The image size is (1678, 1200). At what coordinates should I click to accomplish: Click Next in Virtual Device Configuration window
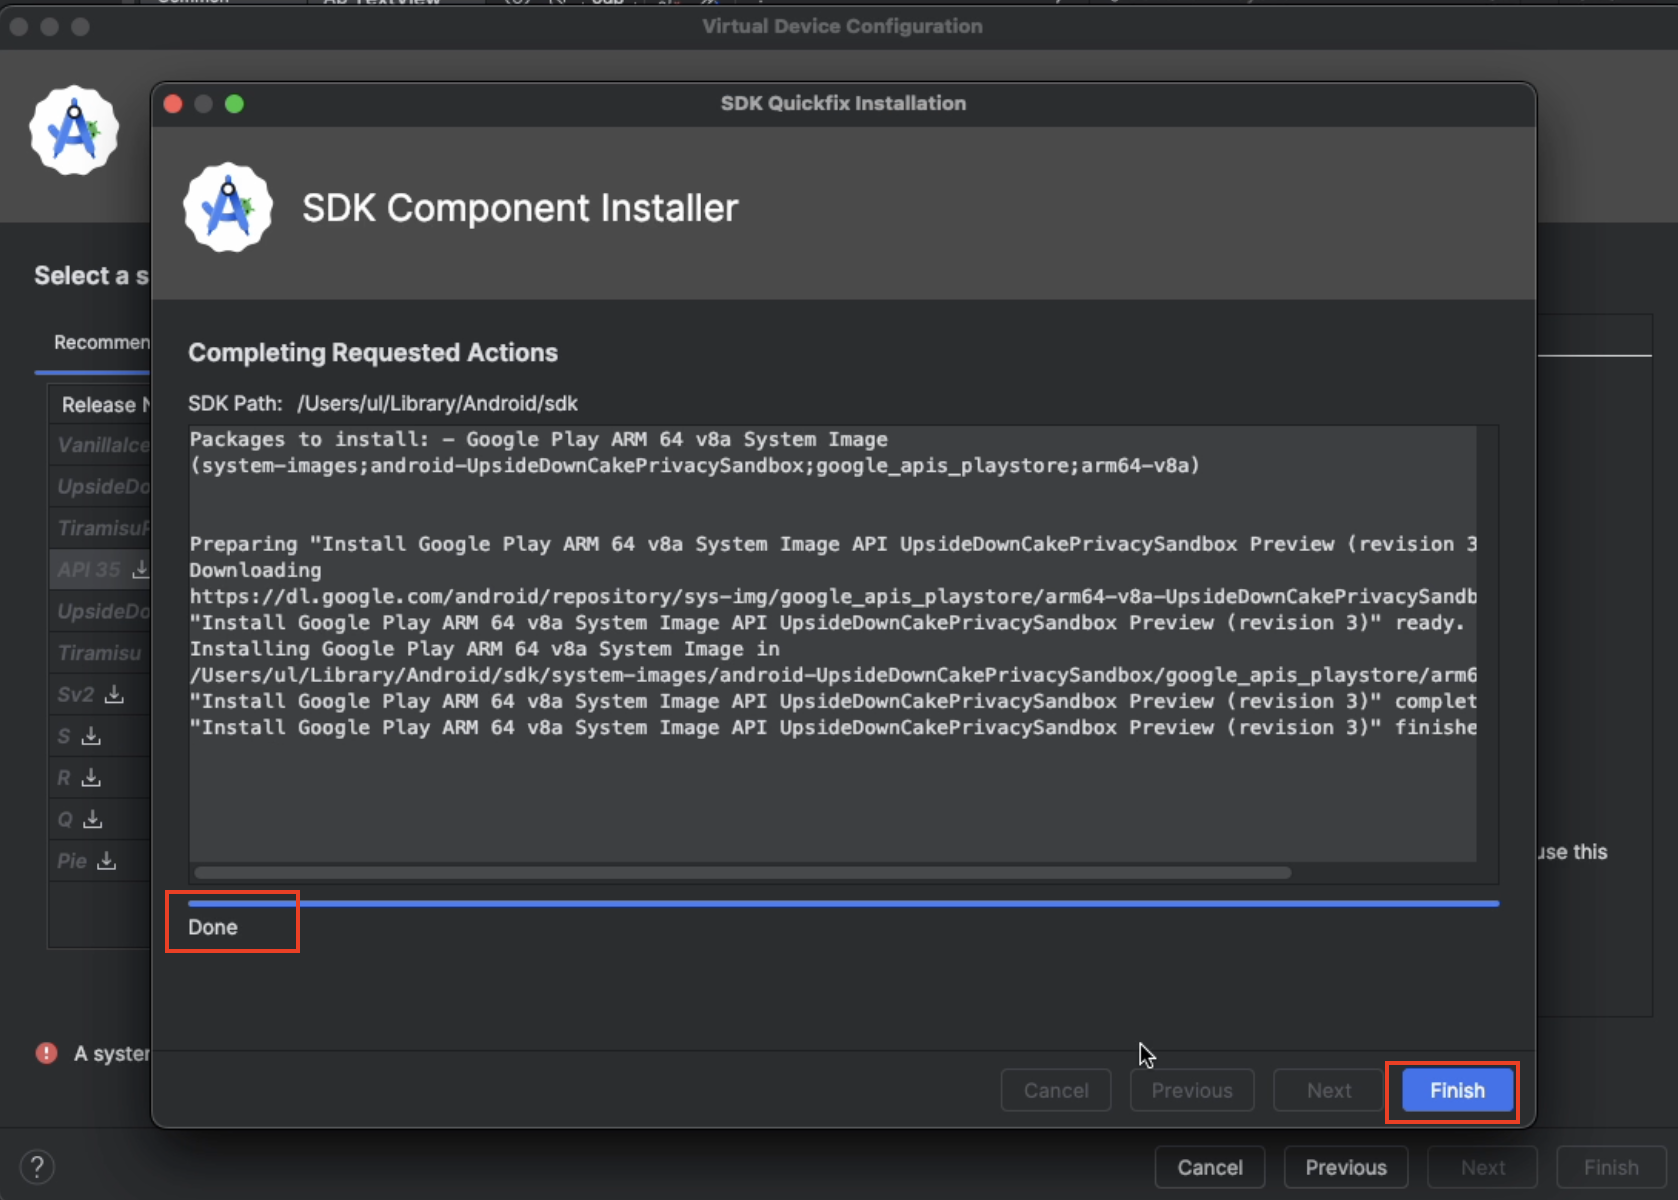(1483, 1167)
